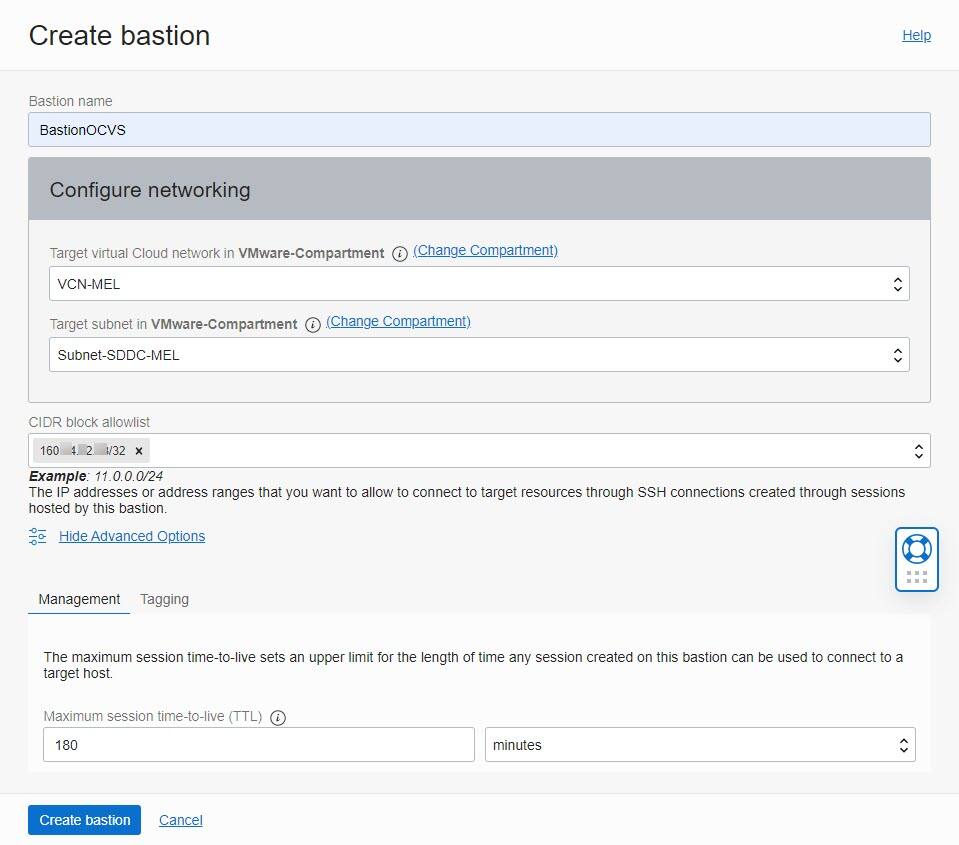Hide the advanced options
959x845 pixels.
(131, 536)
